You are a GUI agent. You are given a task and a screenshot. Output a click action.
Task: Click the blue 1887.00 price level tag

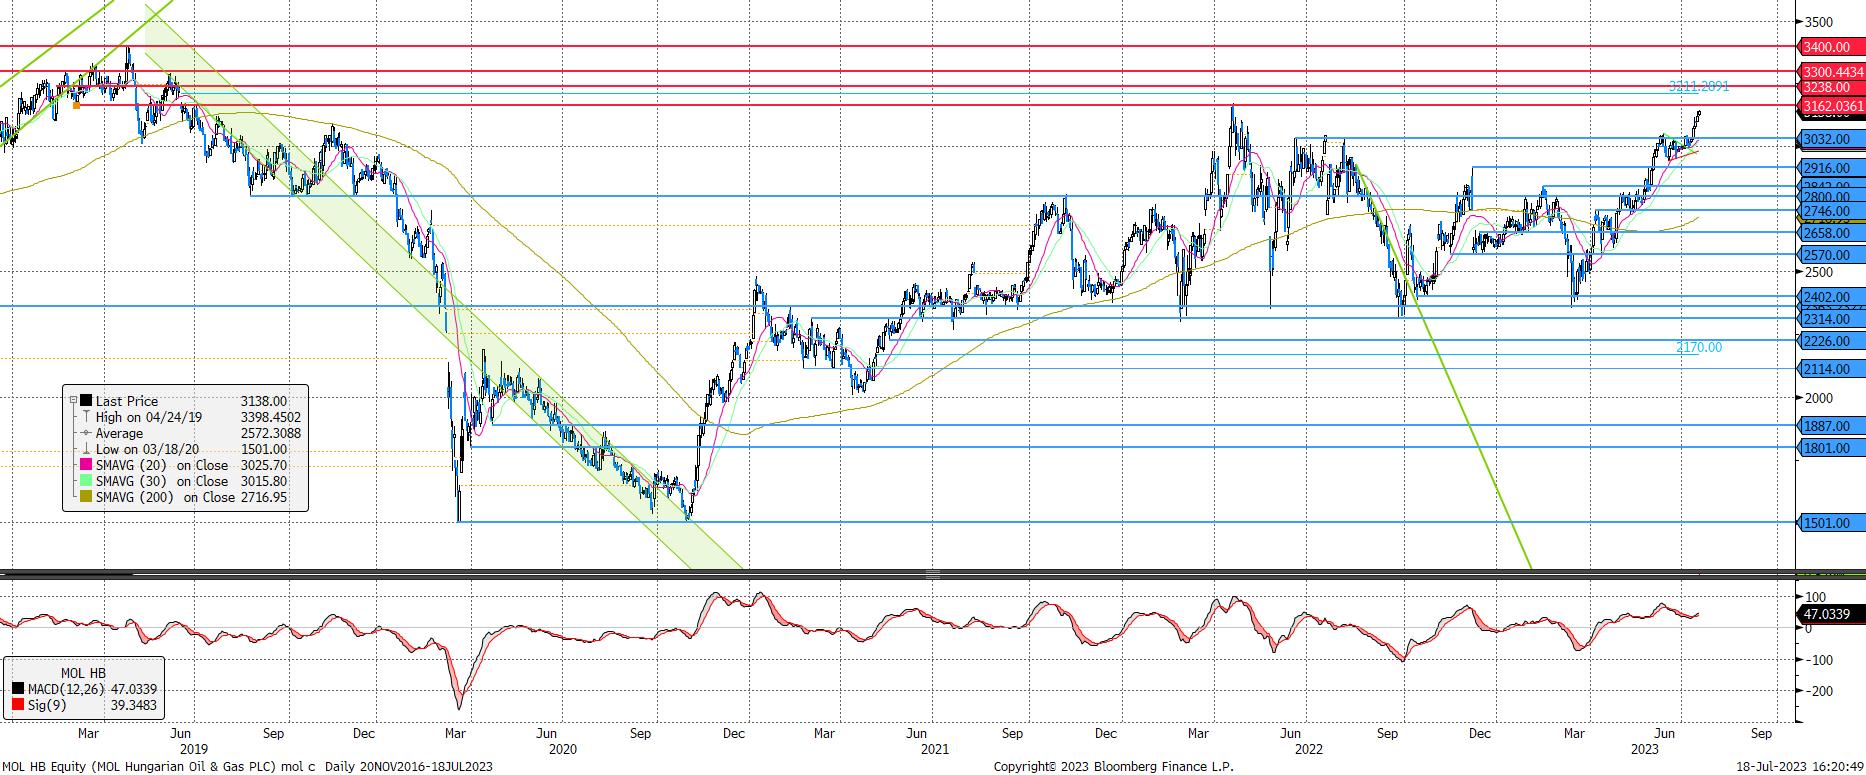point(1832,426)
